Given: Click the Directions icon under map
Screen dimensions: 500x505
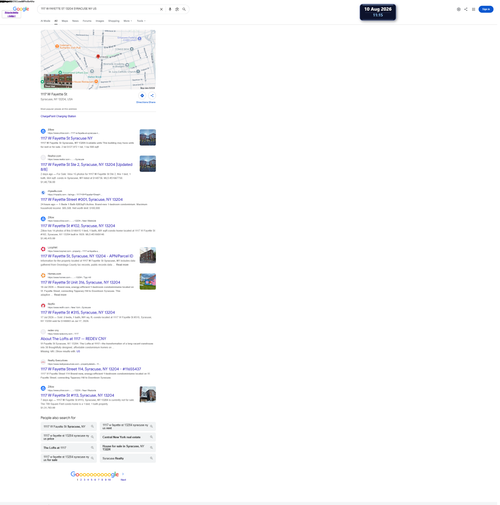Looking at the screenshot, I should click(142, 96).
